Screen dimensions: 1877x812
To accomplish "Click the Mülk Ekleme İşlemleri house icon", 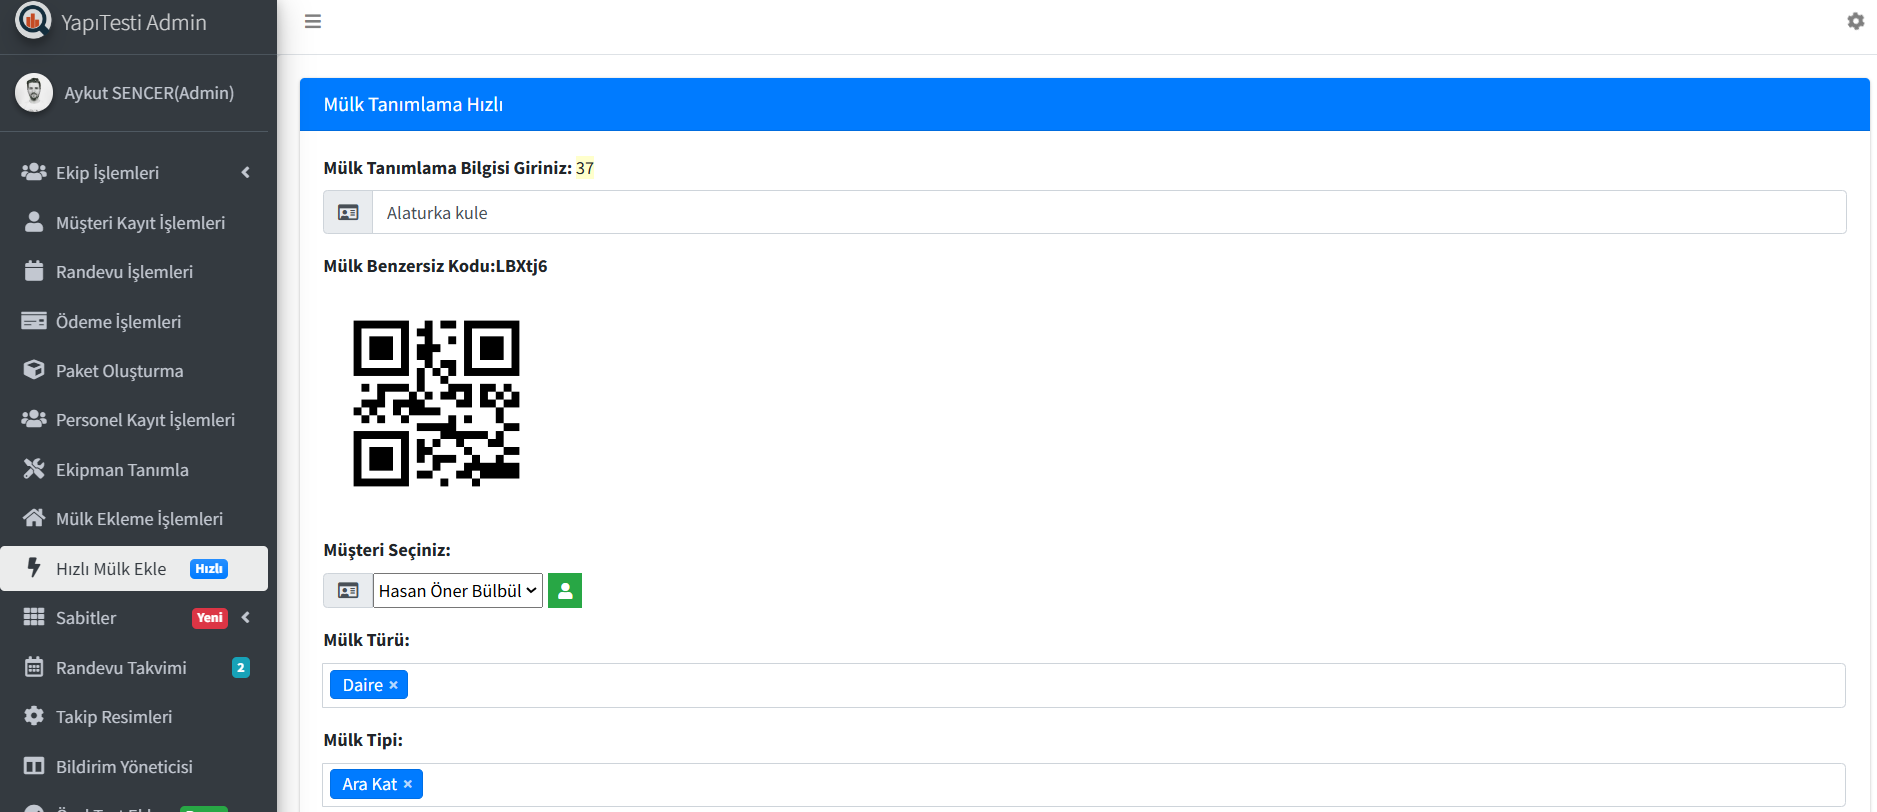I will coord(34,518).
